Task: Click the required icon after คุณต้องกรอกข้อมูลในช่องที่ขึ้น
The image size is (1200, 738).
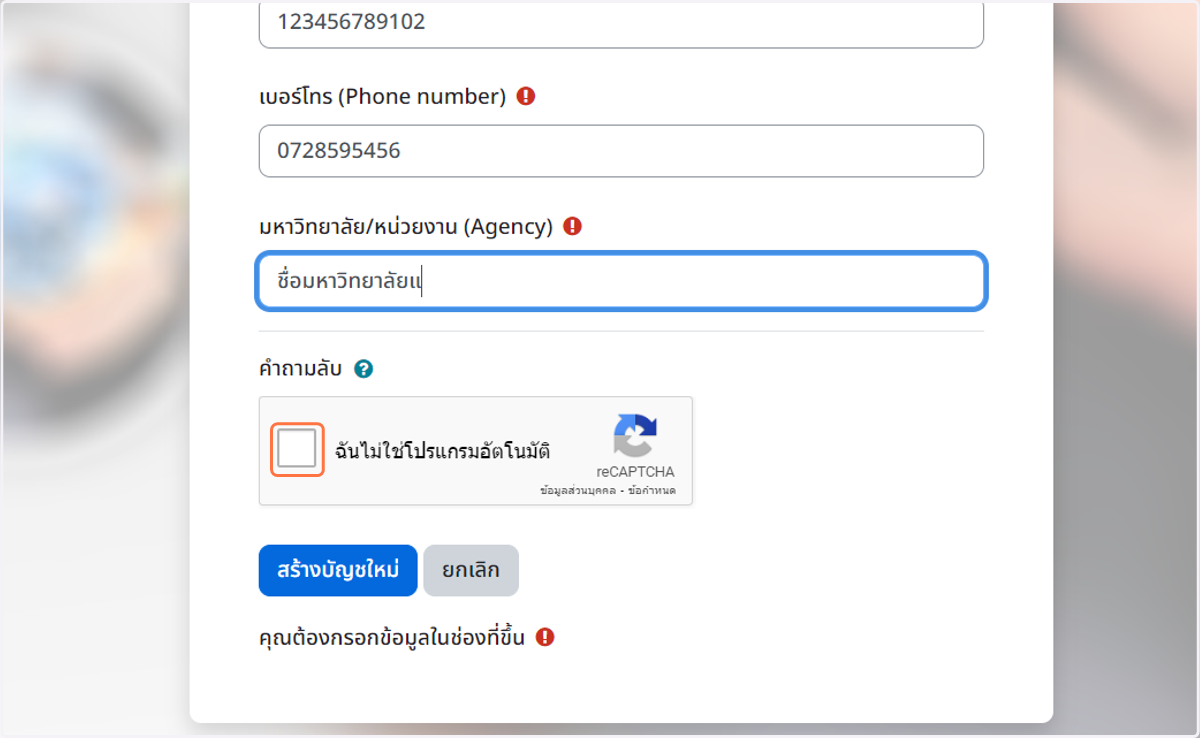Action: 544,637
